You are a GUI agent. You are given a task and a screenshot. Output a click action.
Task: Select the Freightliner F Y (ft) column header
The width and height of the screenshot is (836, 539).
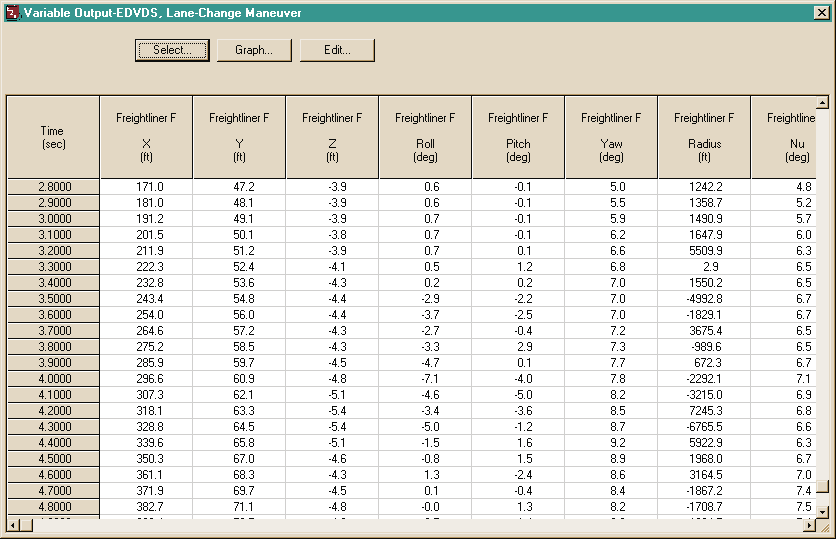pyautogui.click(x=239, y=137)
